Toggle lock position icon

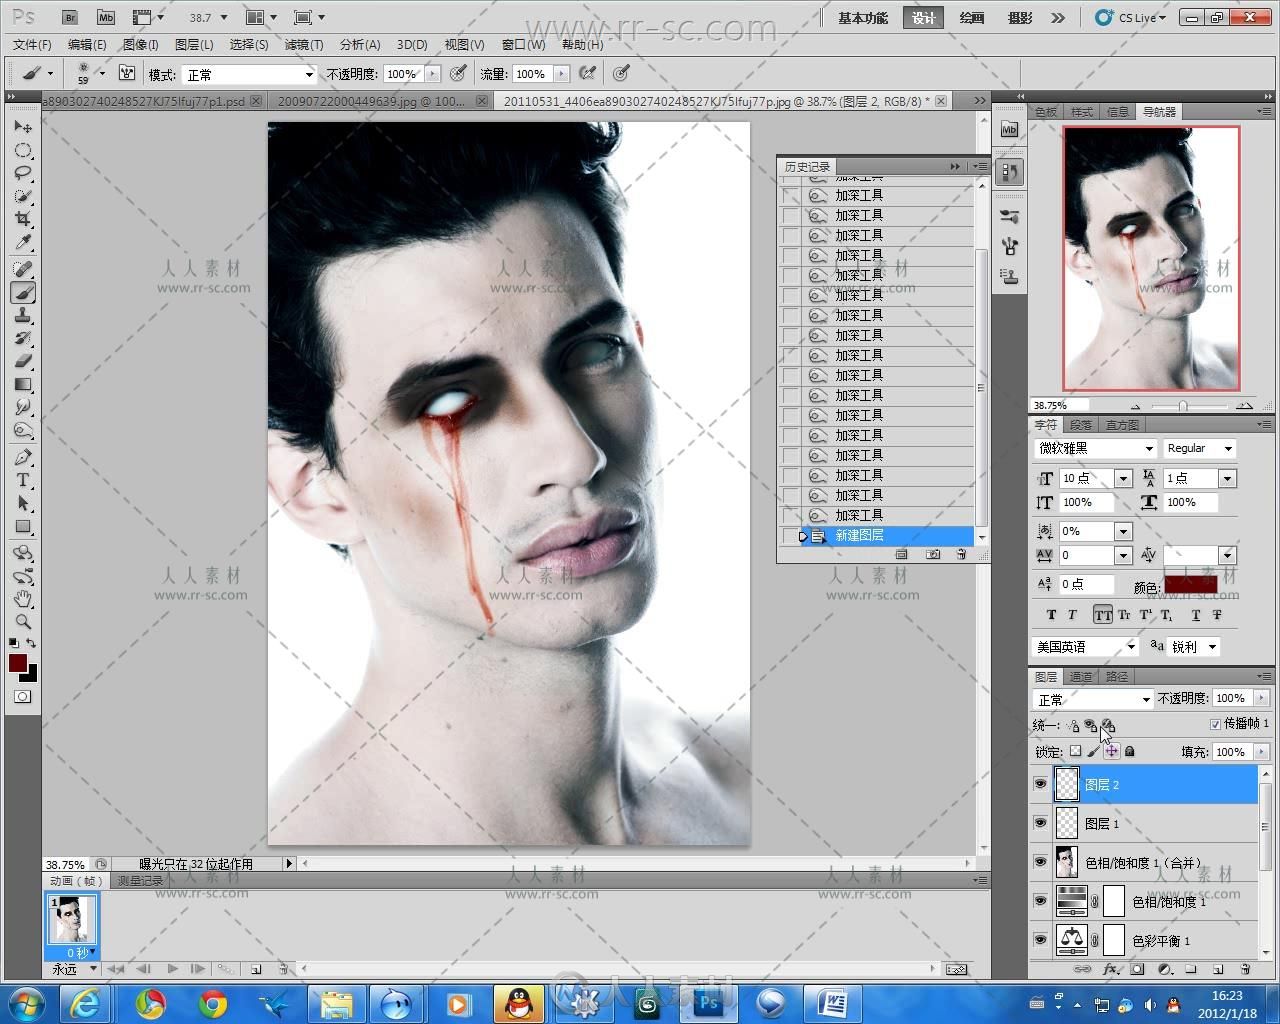1111,751
